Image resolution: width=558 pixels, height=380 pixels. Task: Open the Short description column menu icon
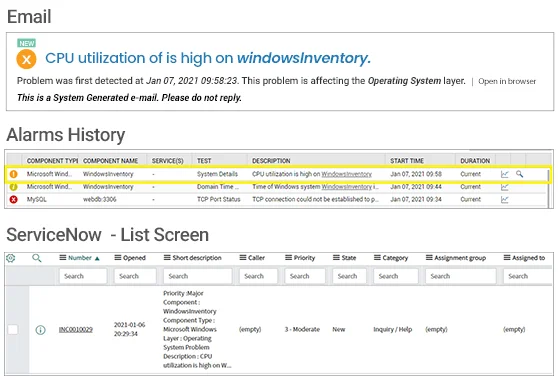tap(167, 258)
